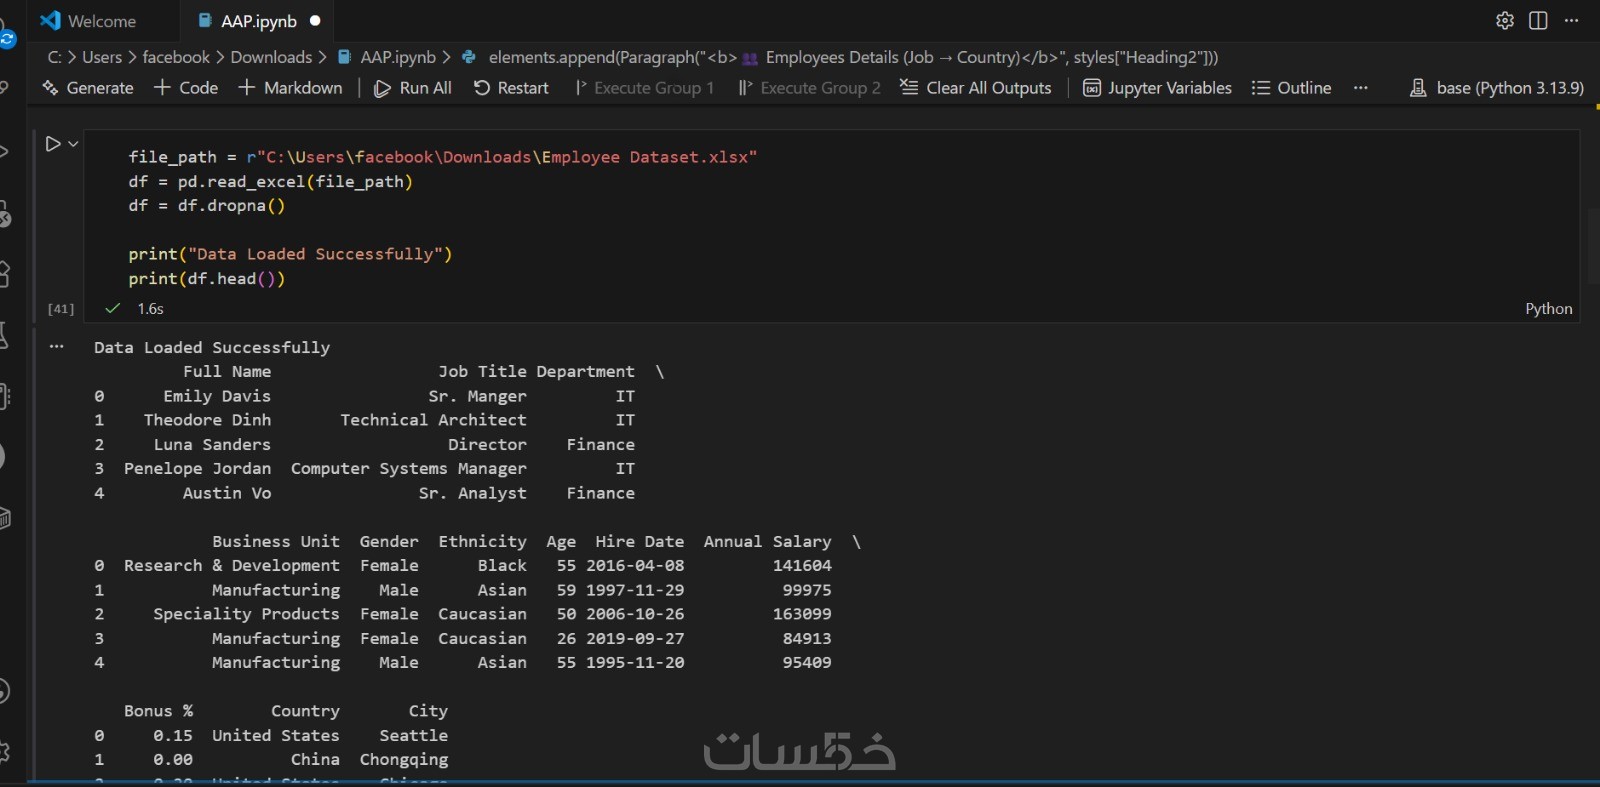Open the cell output actions ellipsis menu

[x=57, y=347]
